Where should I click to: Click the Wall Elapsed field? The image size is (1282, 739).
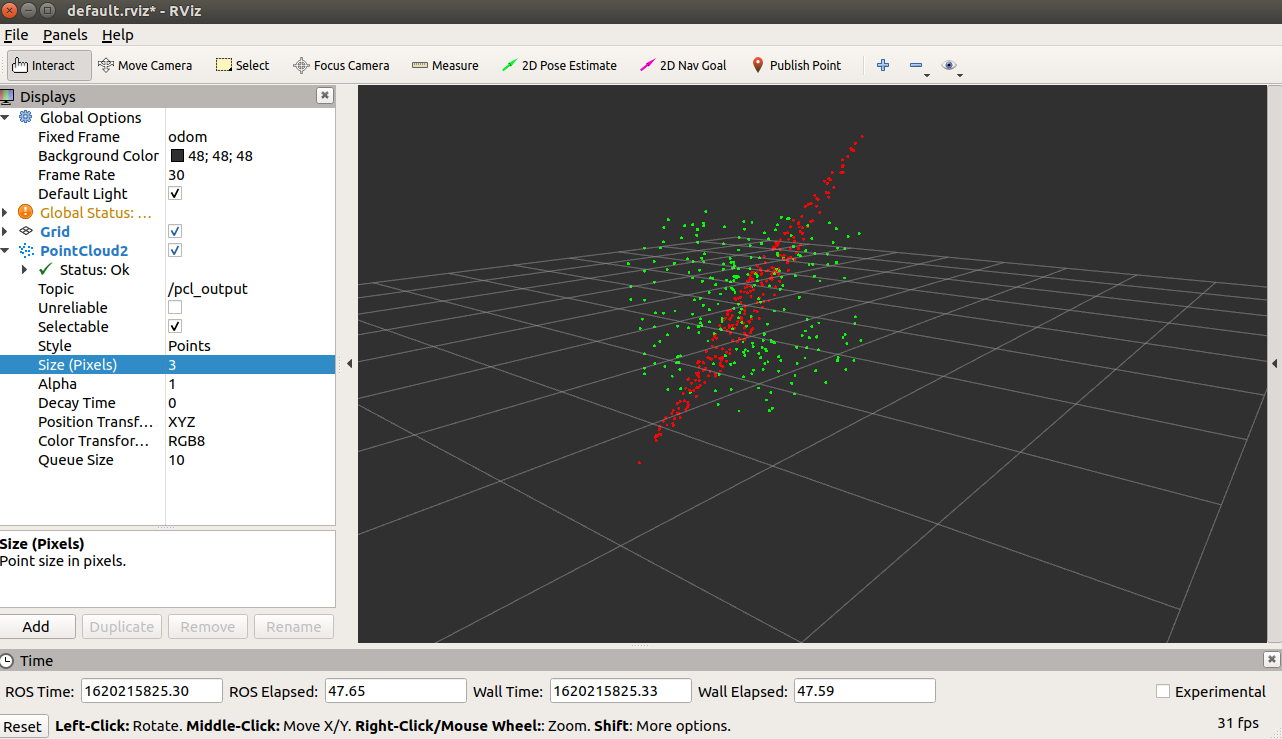click(x=865, y=691)
